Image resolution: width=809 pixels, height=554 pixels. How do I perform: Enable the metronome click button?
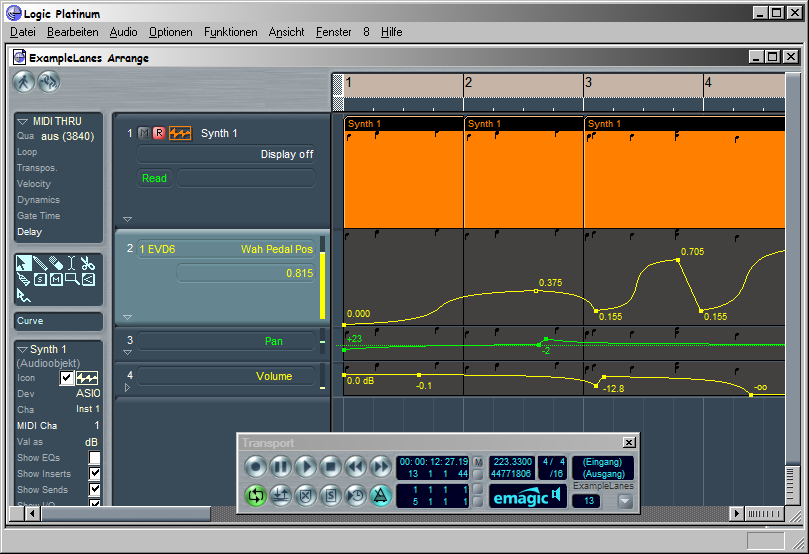[381, 495]
